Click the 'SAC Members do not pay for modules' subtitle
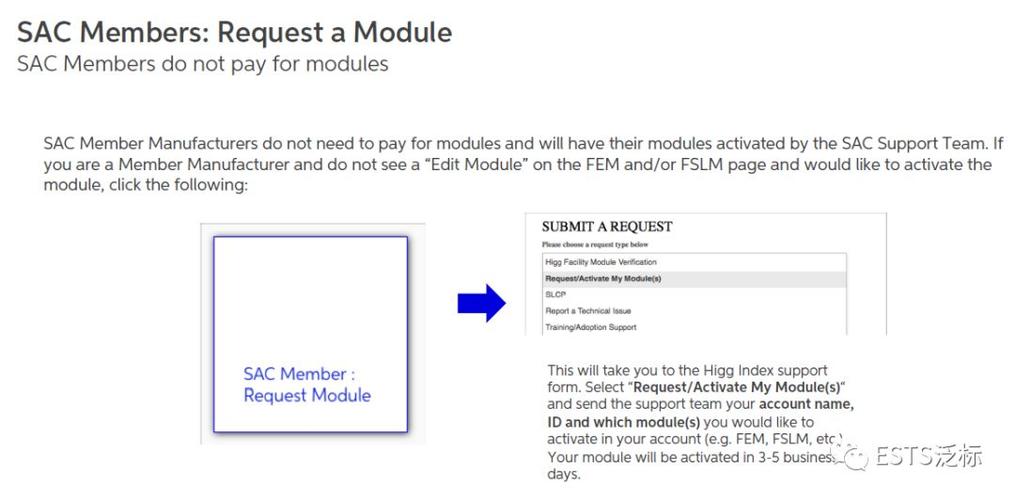The width and height of the screenshot is (1015, 500). [203, 64]
